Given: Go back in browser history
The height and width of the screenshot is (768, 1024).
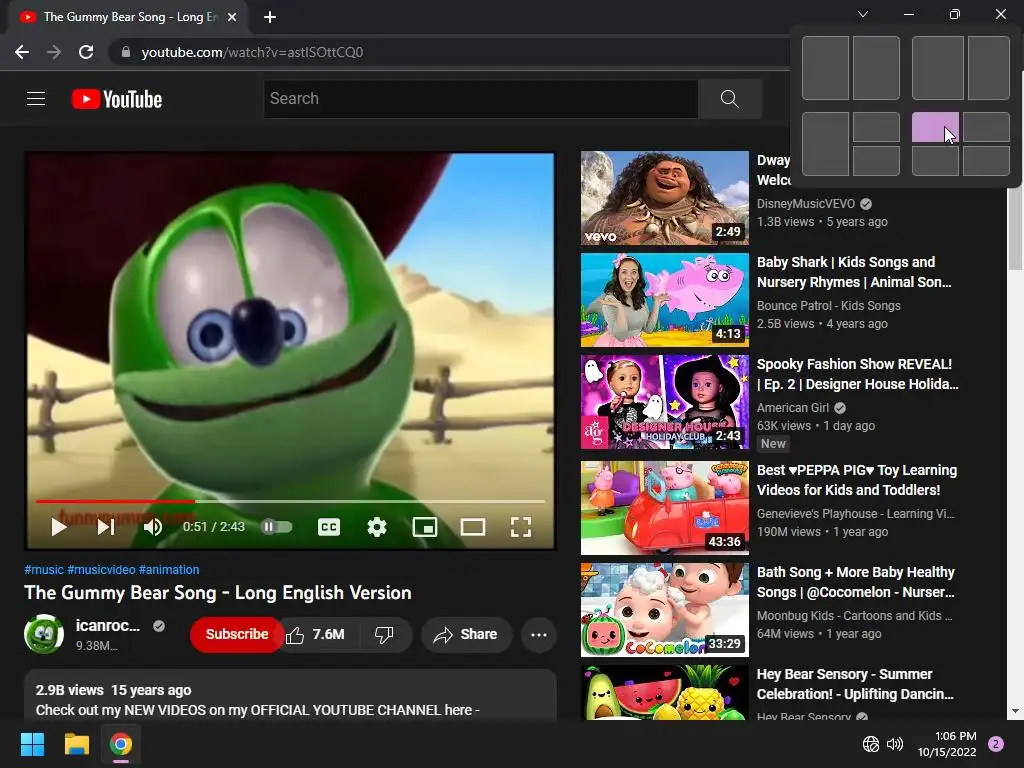Looking at the screenshot, I should coord(22,52).
